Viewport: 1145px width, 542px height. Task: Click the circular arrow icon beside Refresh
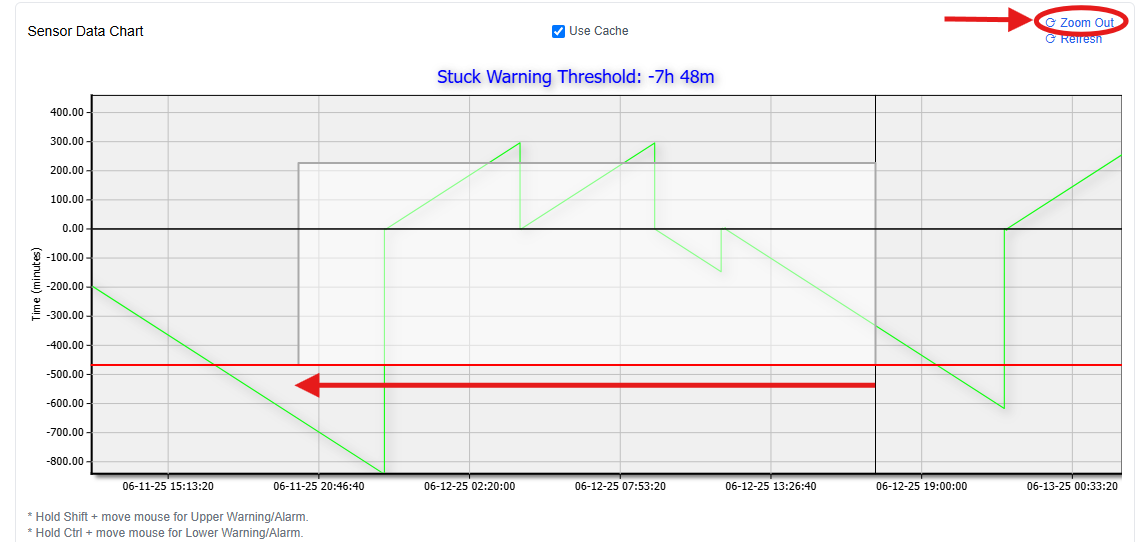(1050, 39)
